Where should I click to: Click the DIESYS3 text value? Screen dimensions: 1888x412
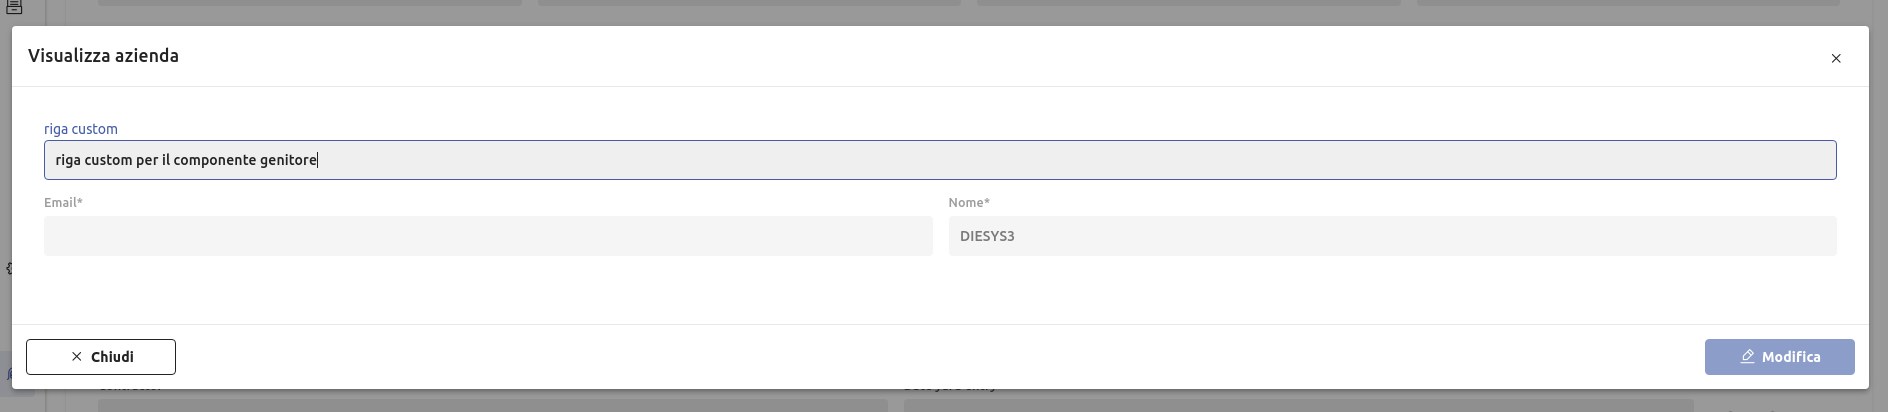pos(987,236)
